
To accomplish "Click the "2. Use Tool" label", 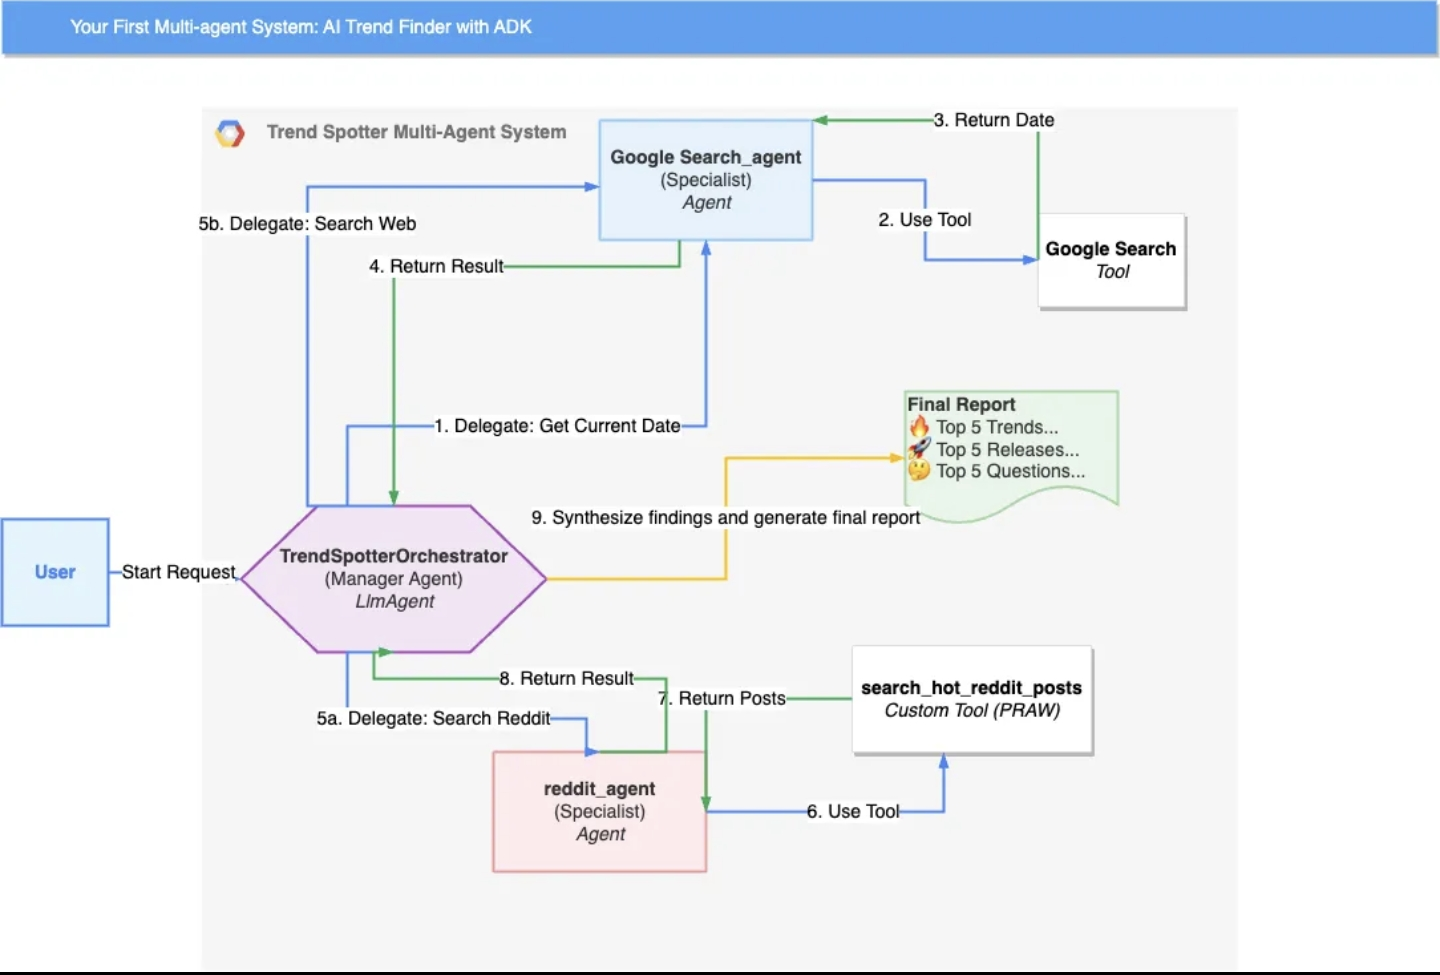I will click(x=925, y=220).
